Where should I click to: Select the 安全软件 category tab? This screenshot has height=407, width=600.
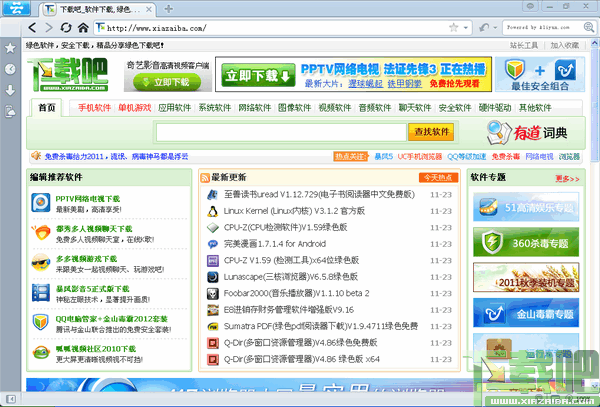[455, 108]
